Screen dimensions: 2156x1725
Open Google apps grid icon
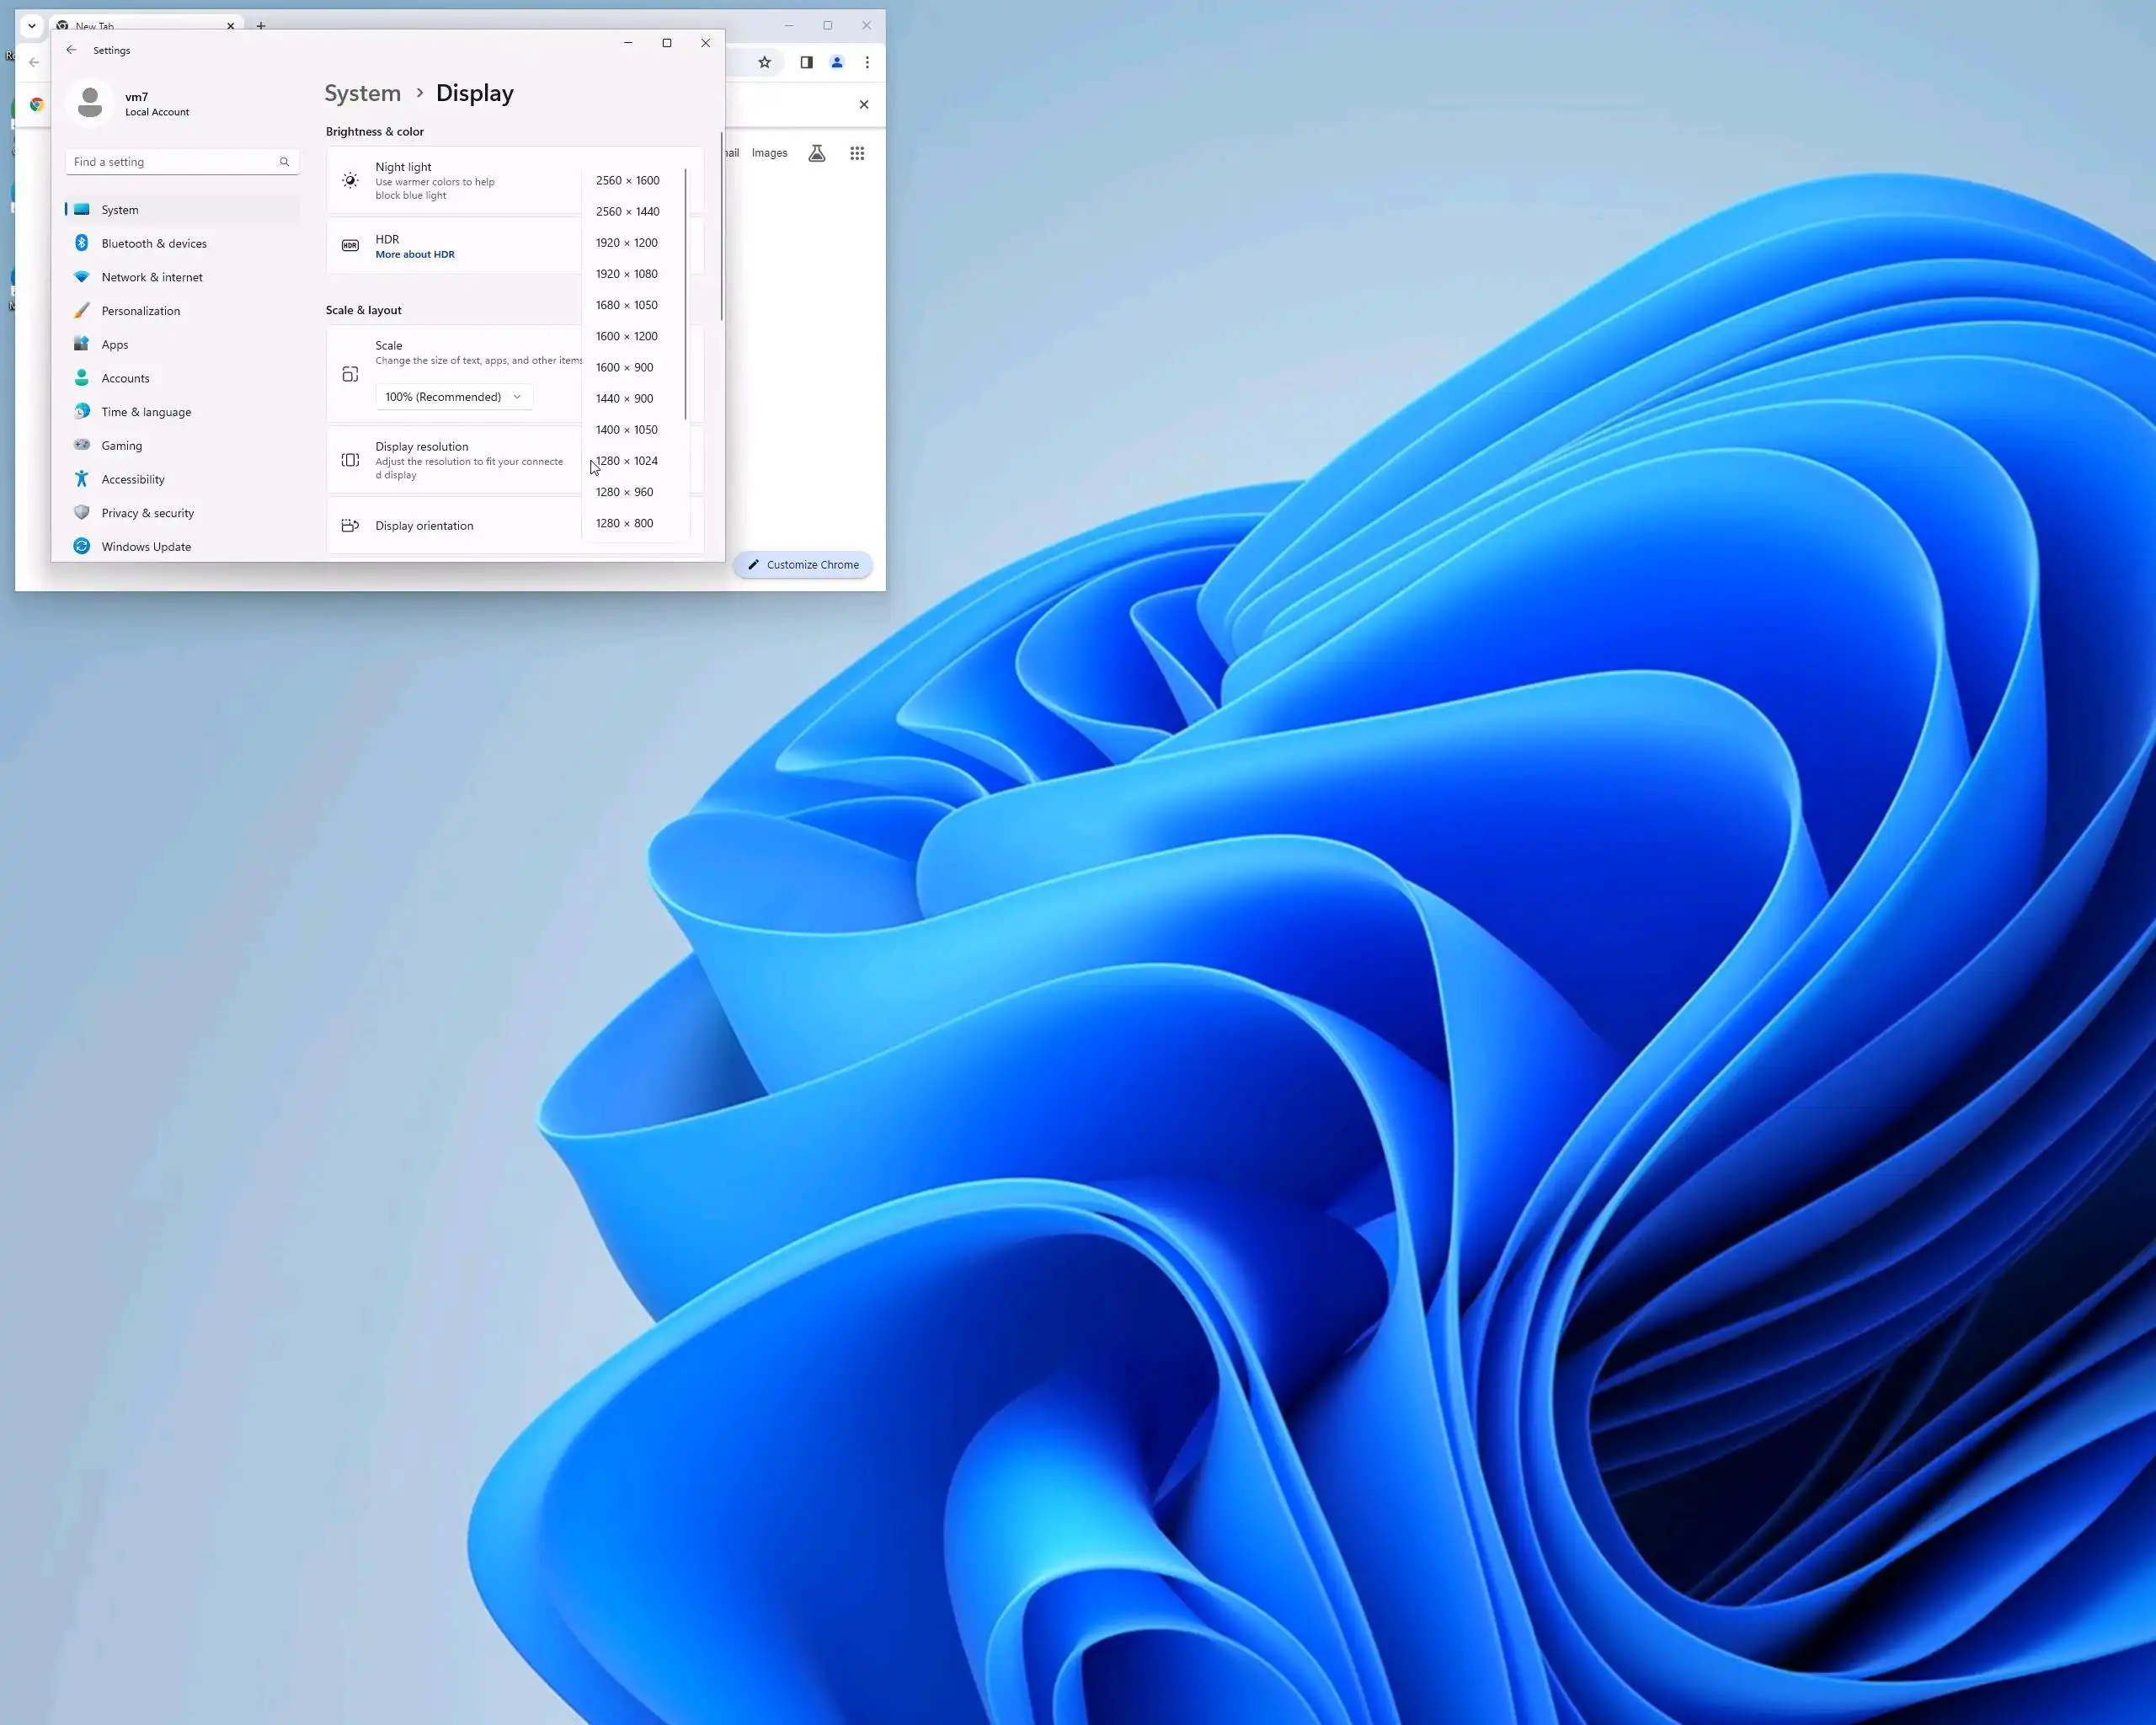857,153
